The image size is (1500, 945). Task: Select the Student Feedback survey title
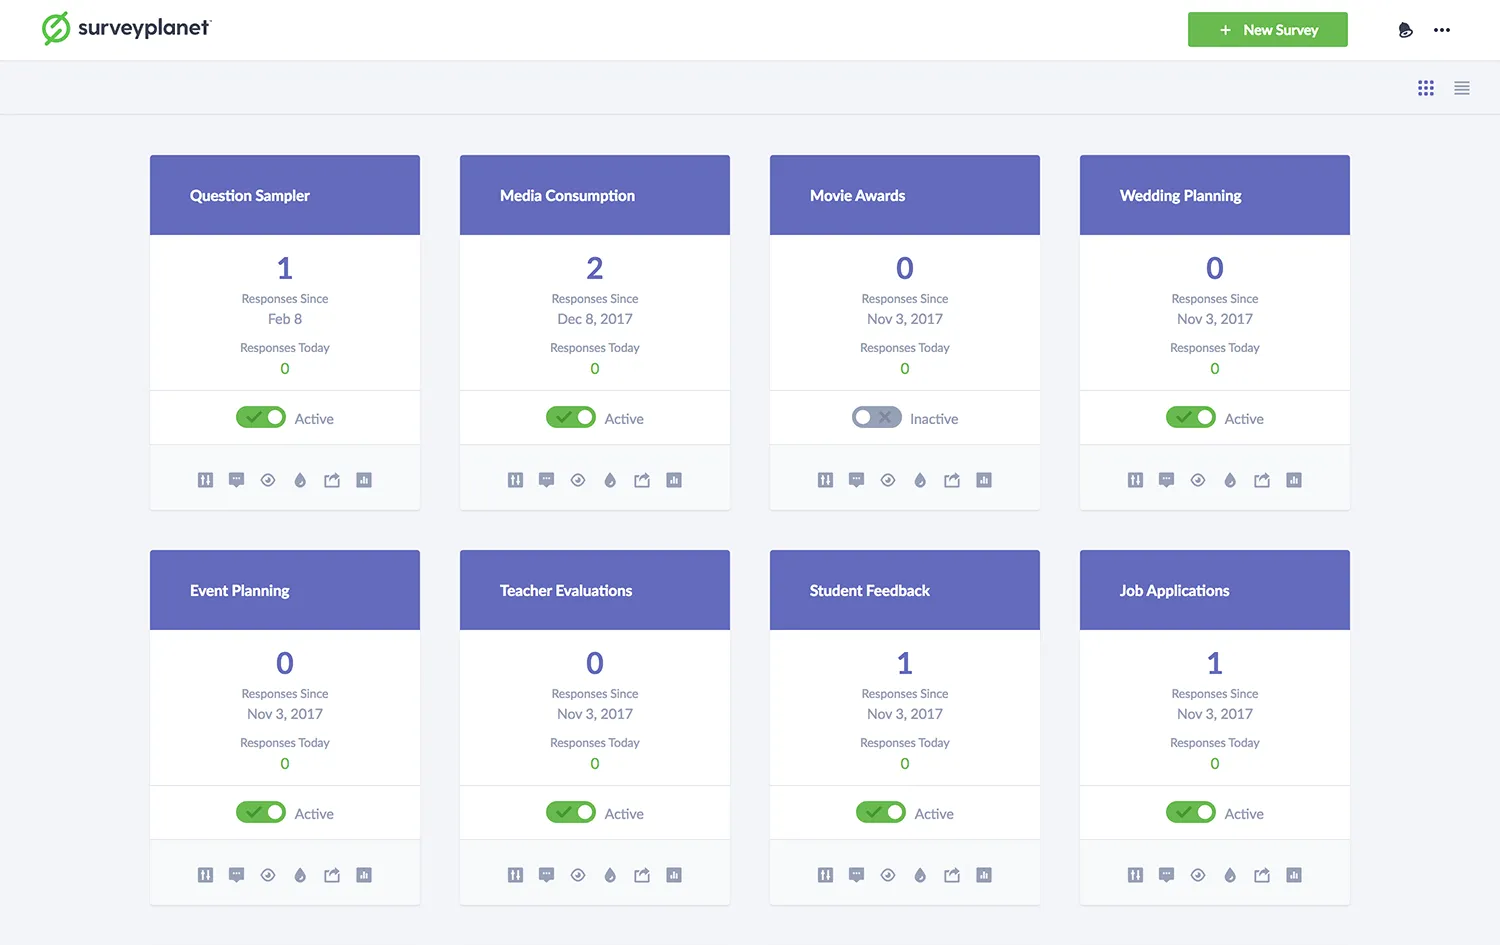coord(869,590)
